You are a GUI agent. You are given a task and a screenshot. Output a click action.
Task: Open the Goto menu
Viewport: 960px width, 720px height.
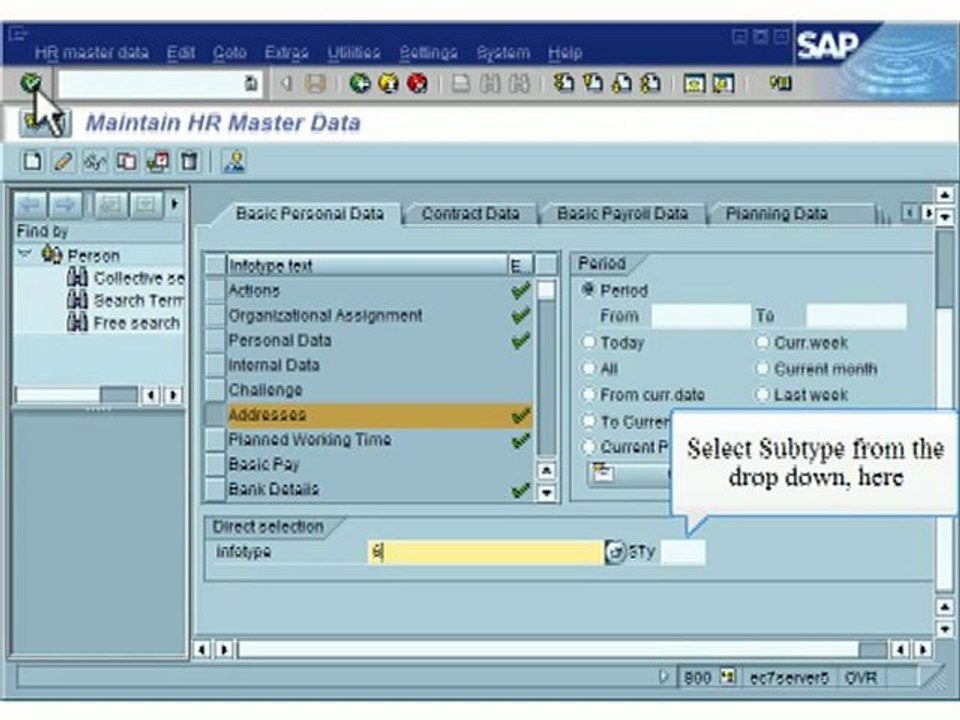tap(230, 53)
